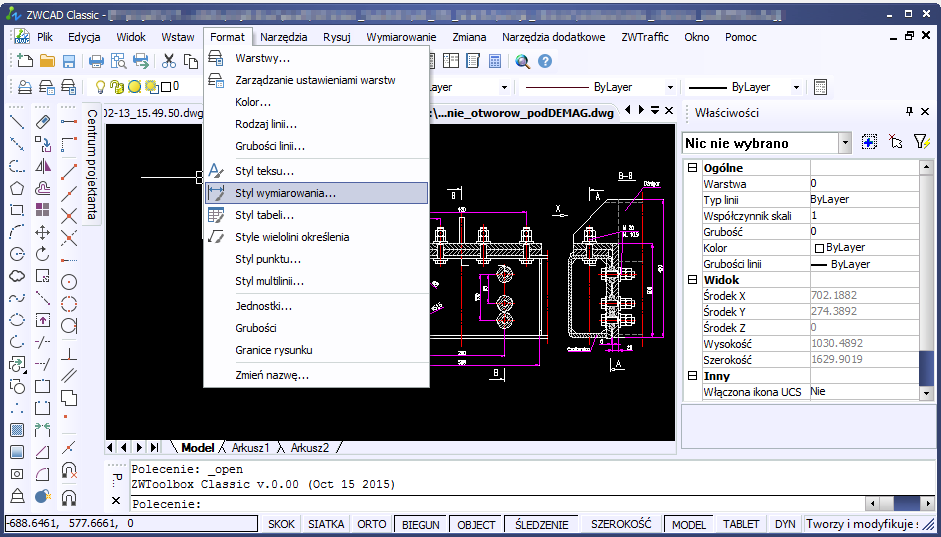941x537 pixels.
Task: Choose the Move tool (four-arrow icon)
Action: click(x=43, y=232)
